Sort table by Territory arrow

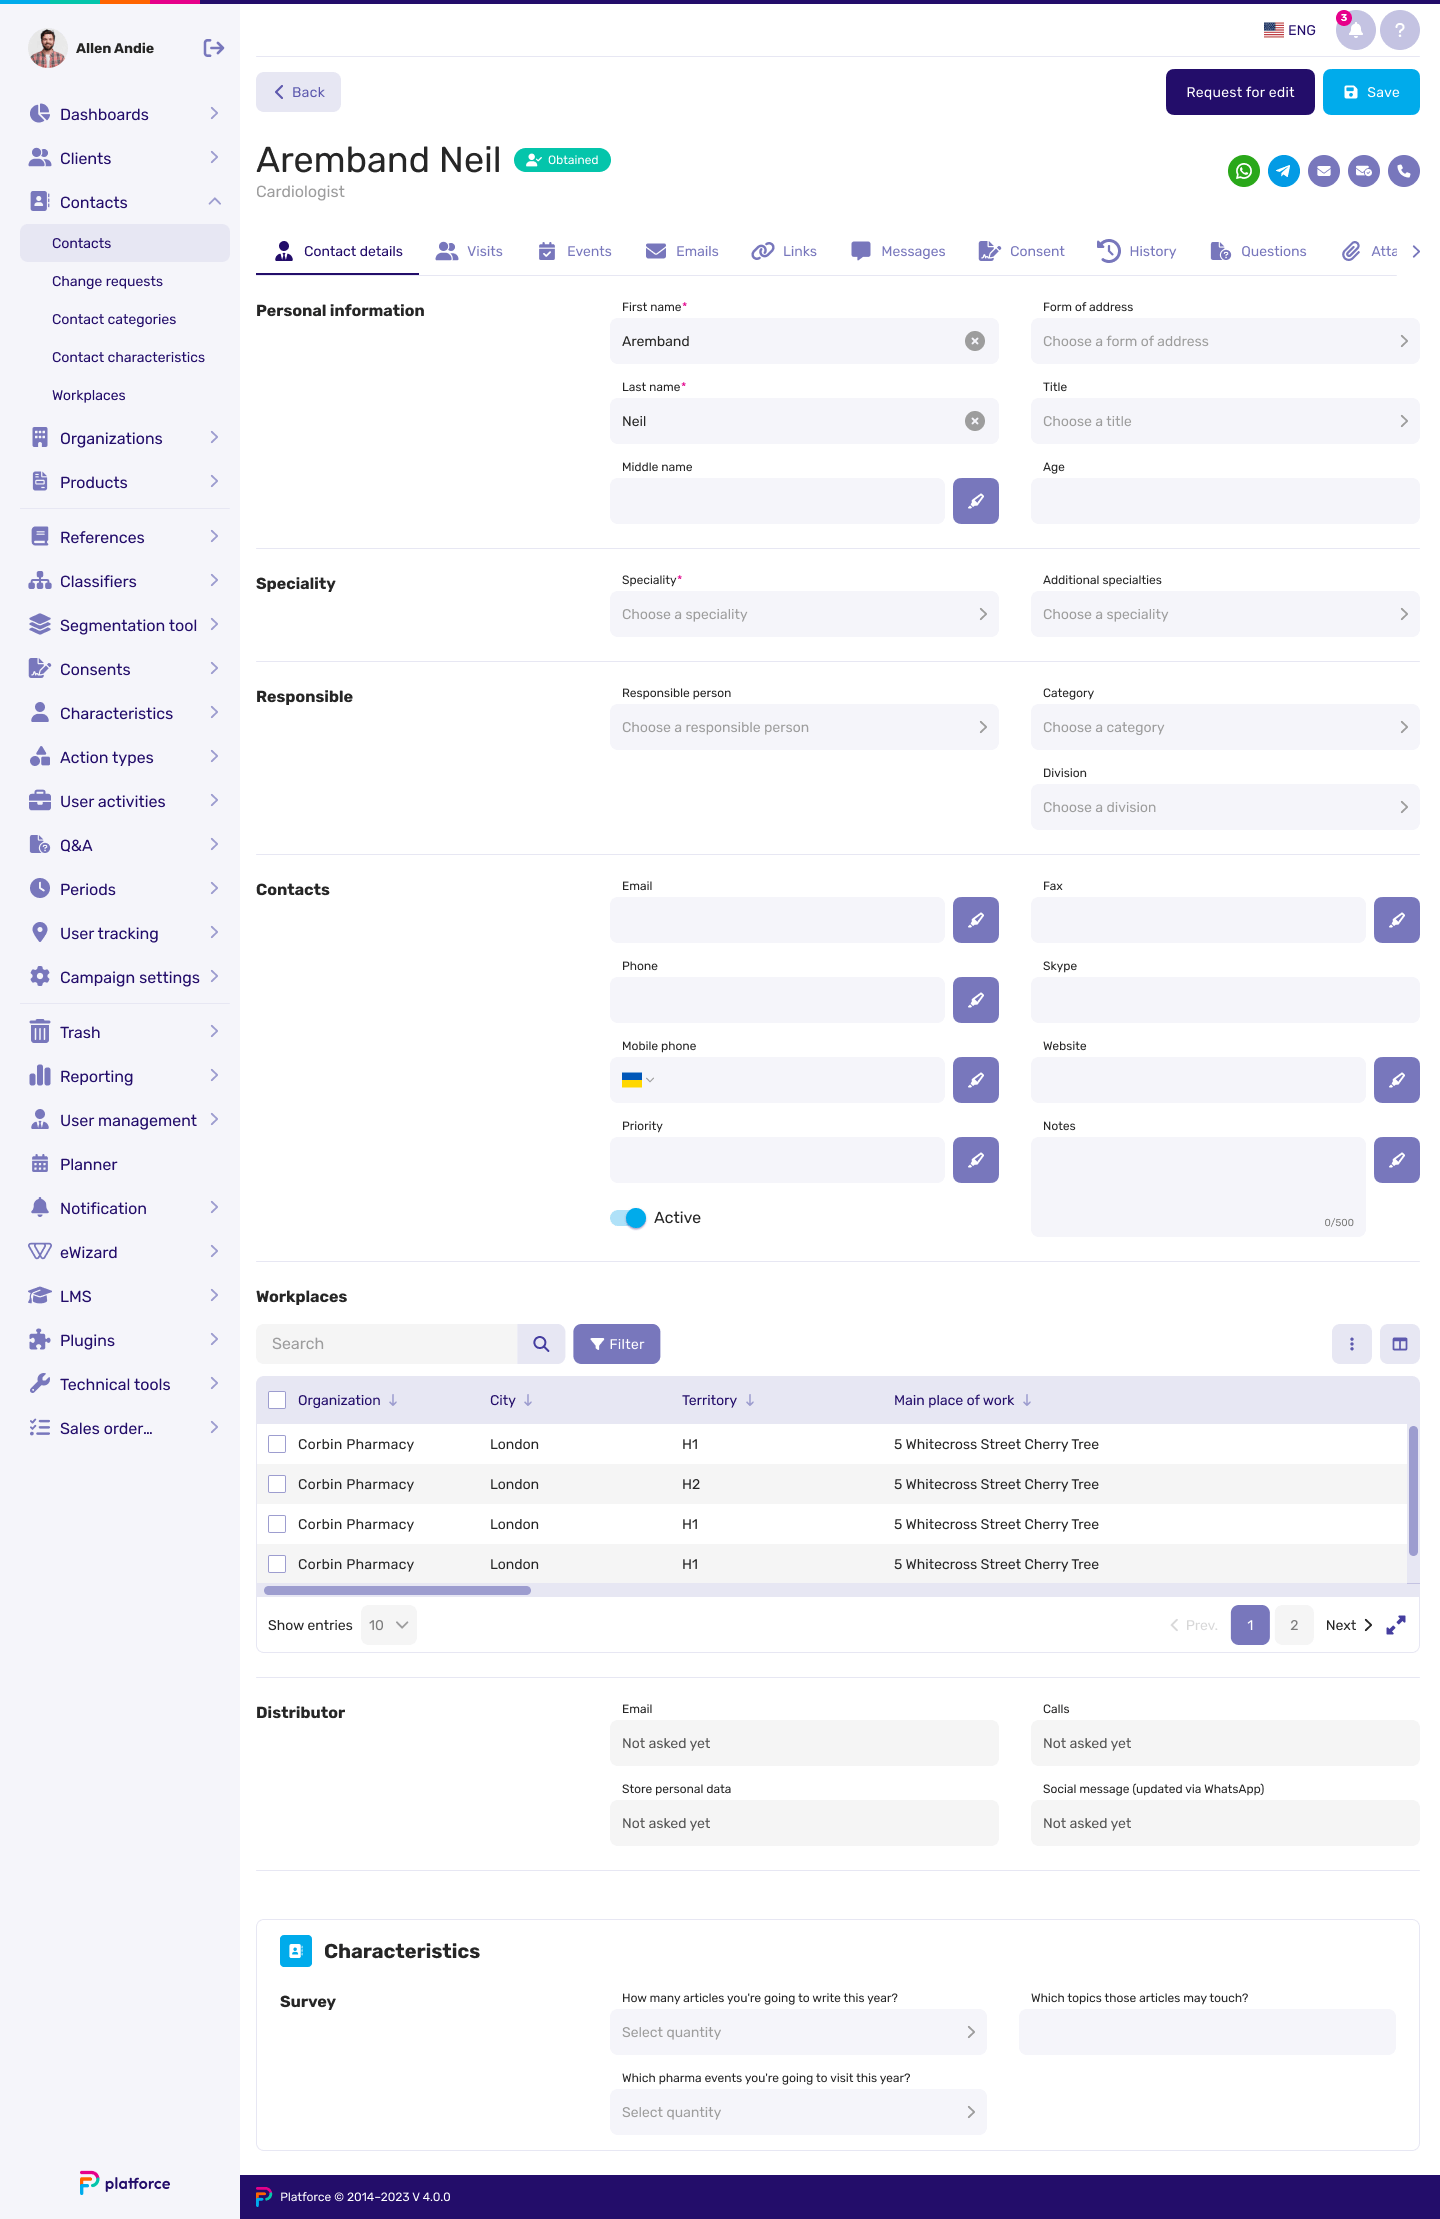pos(750,1400)
